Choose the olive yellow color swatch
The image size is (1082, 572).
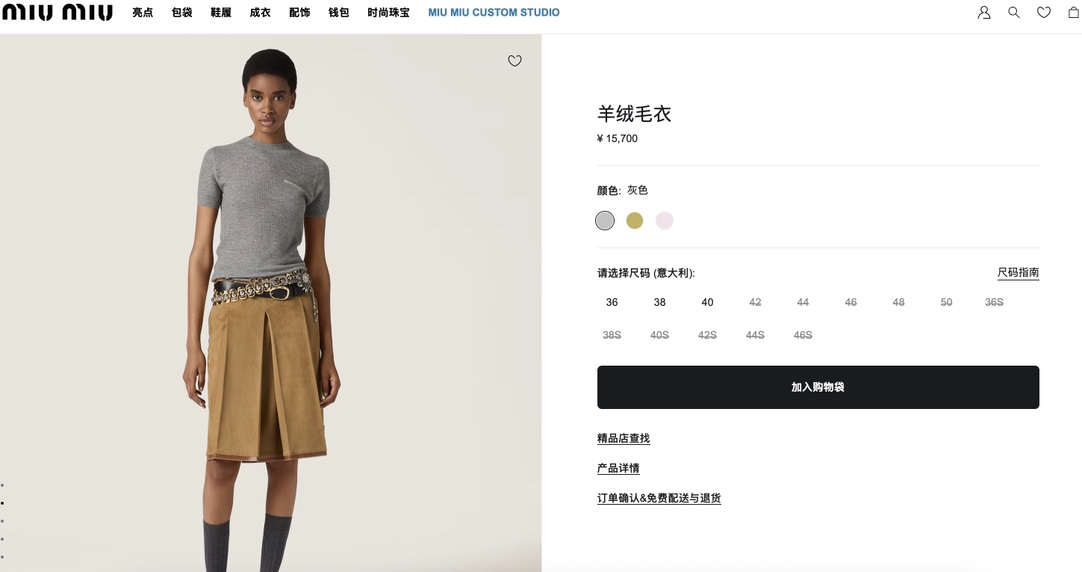point(634,221)
